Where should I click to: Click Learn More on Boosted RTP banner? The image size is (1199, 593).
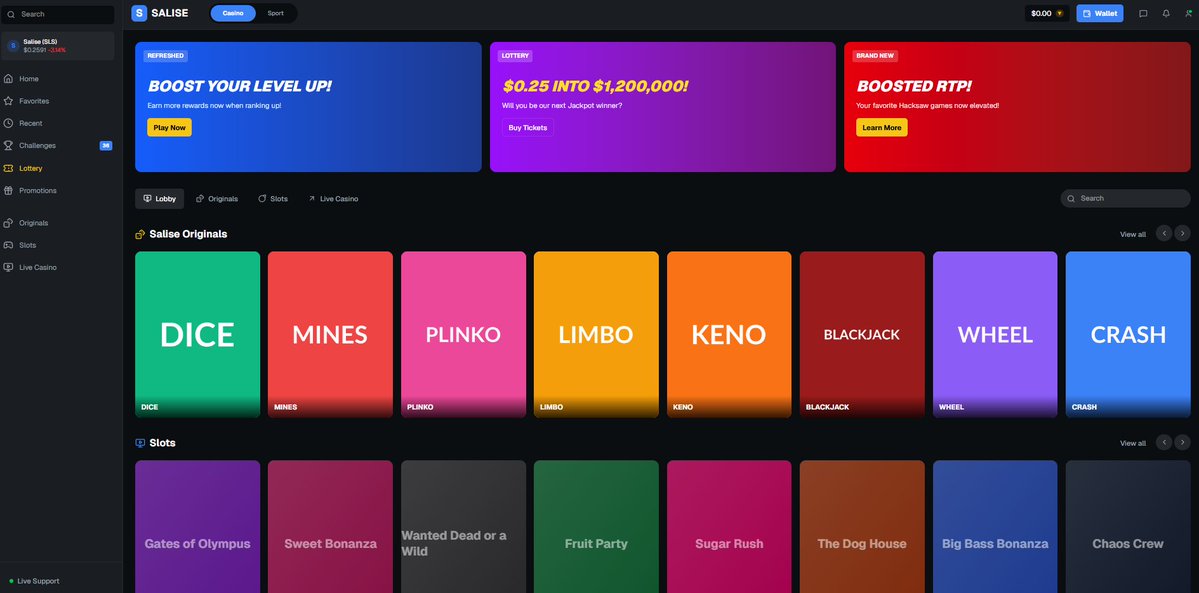(882, 128)
